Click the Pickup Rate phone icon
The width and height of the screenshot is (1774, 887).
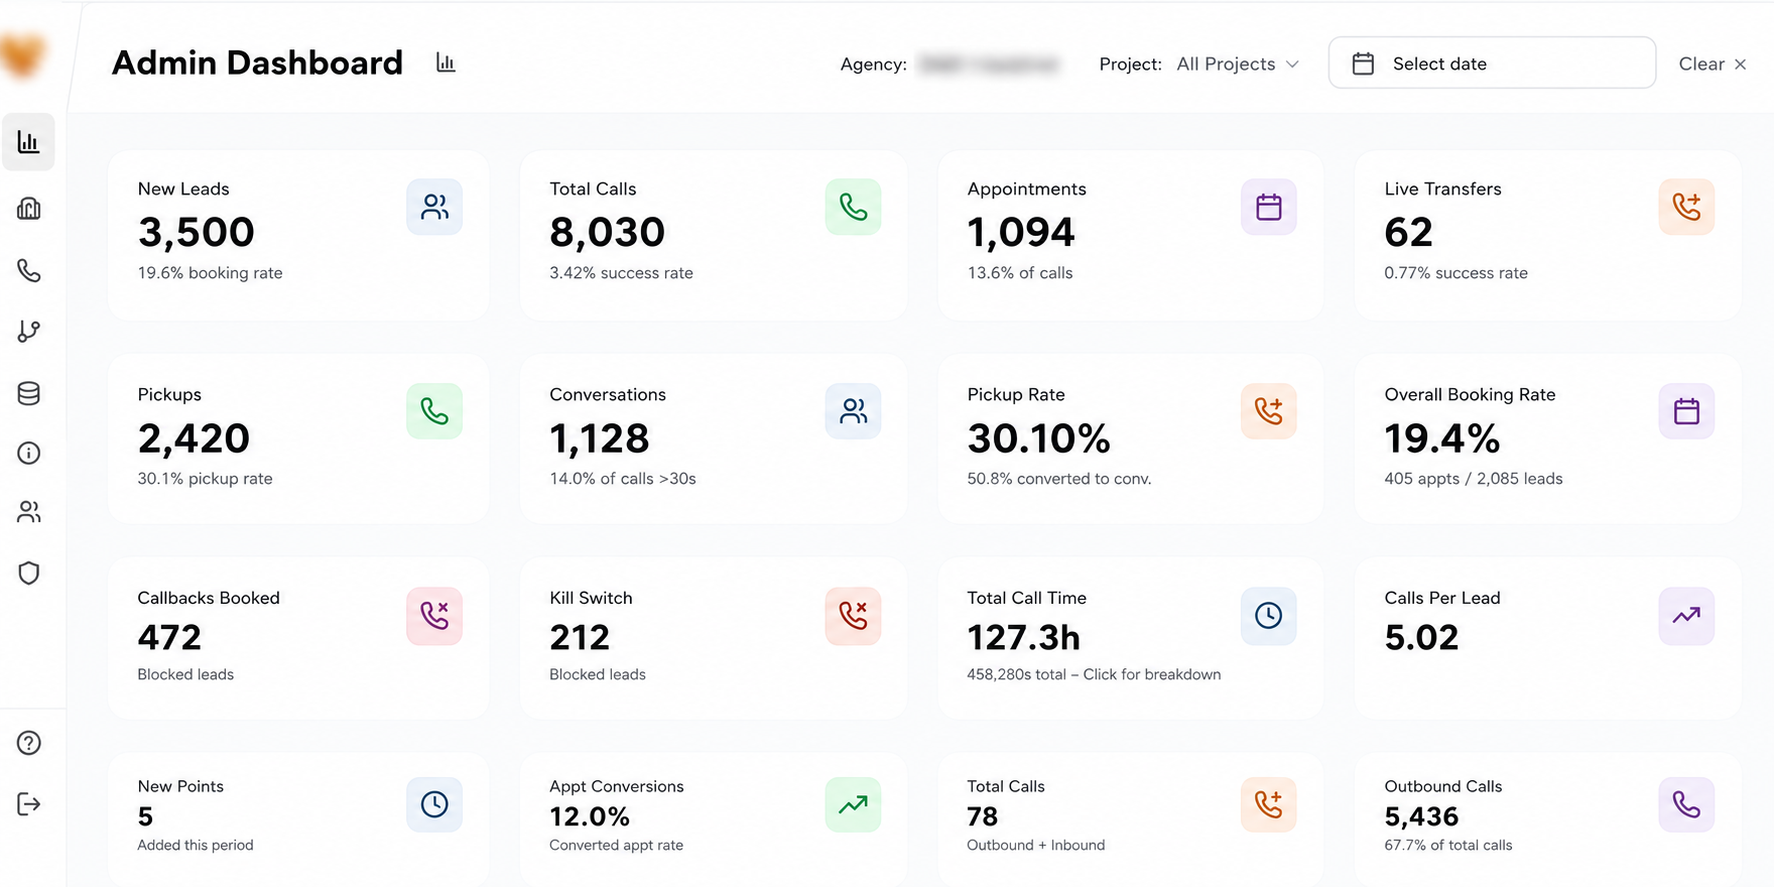click(1269, 411)
